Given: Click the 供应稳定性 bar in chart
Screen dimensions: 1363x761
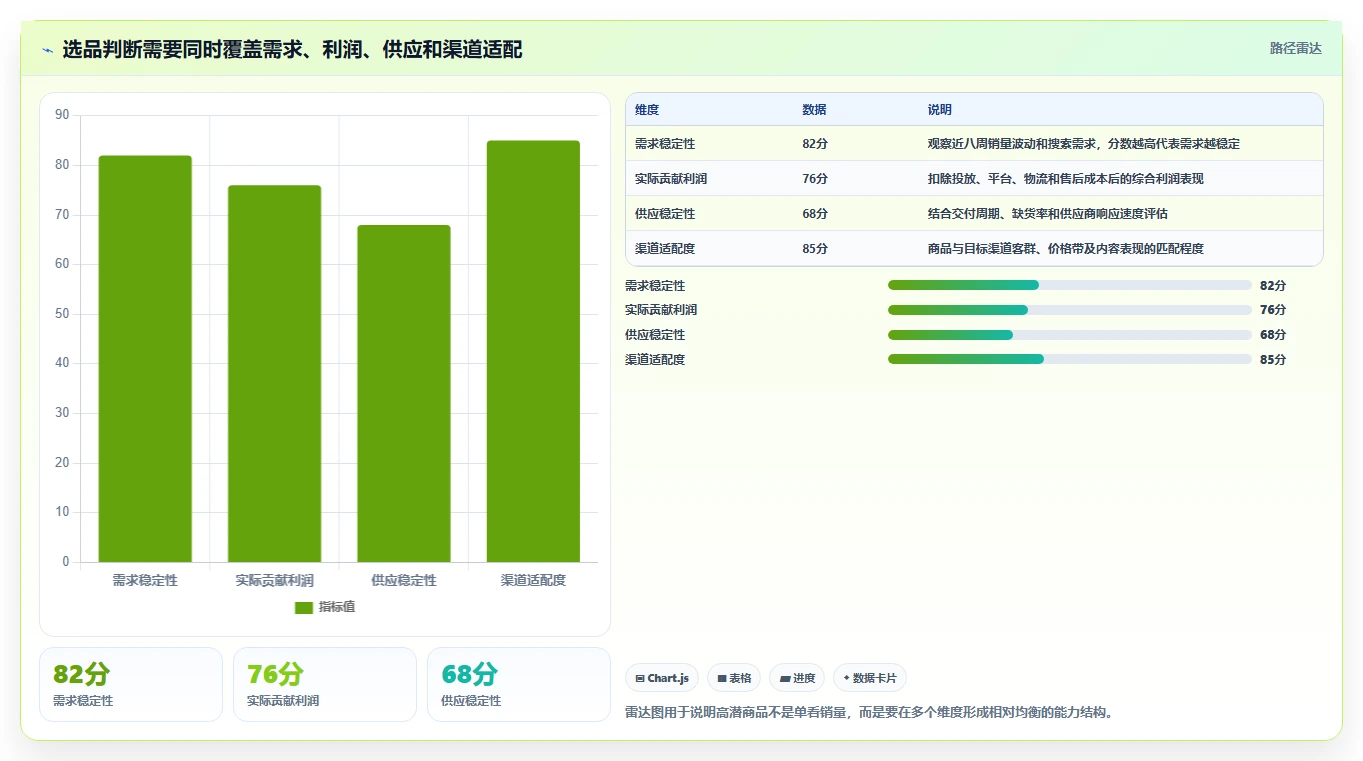Looking at the screenshot, I should (x=404, y=394).
